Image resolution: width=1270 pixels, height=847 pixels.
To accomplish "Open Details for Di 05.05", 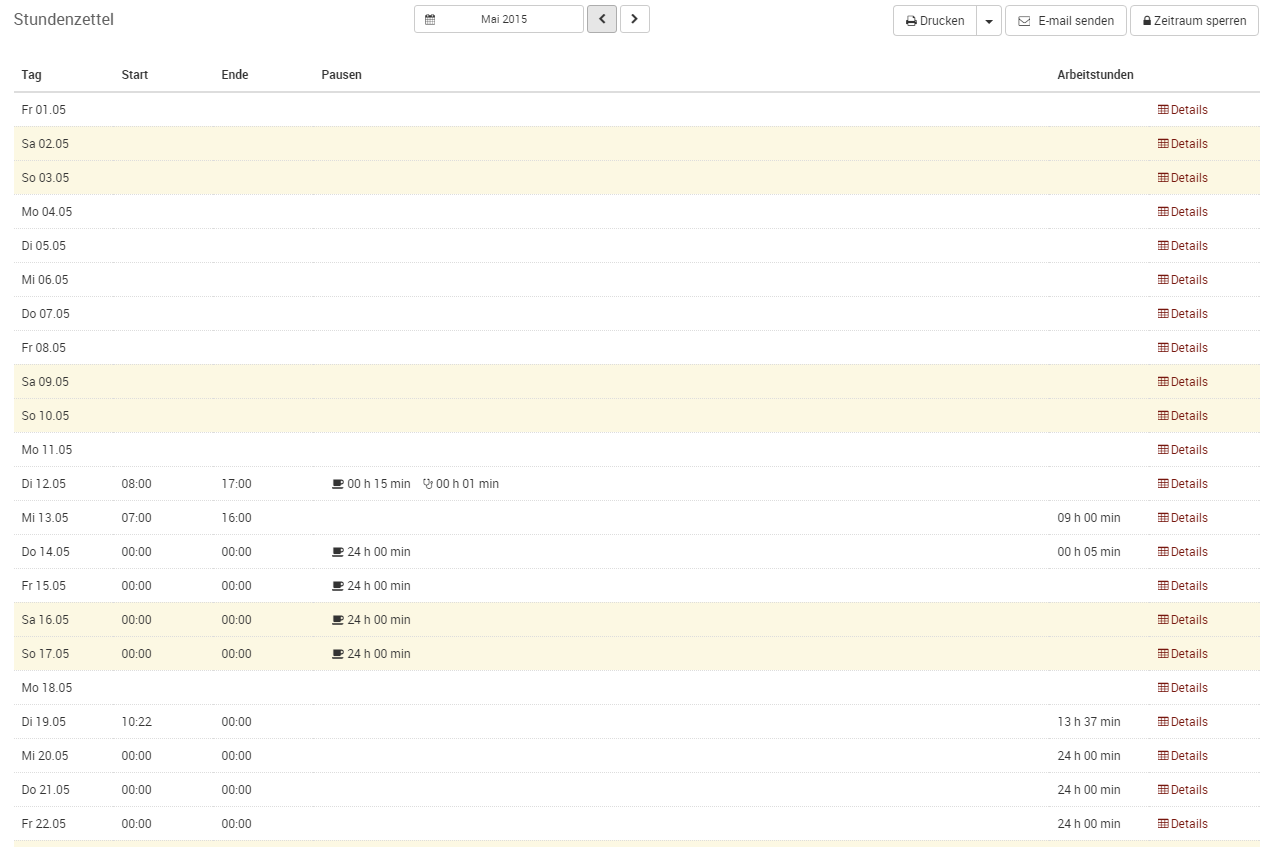I will [1183, 246].
